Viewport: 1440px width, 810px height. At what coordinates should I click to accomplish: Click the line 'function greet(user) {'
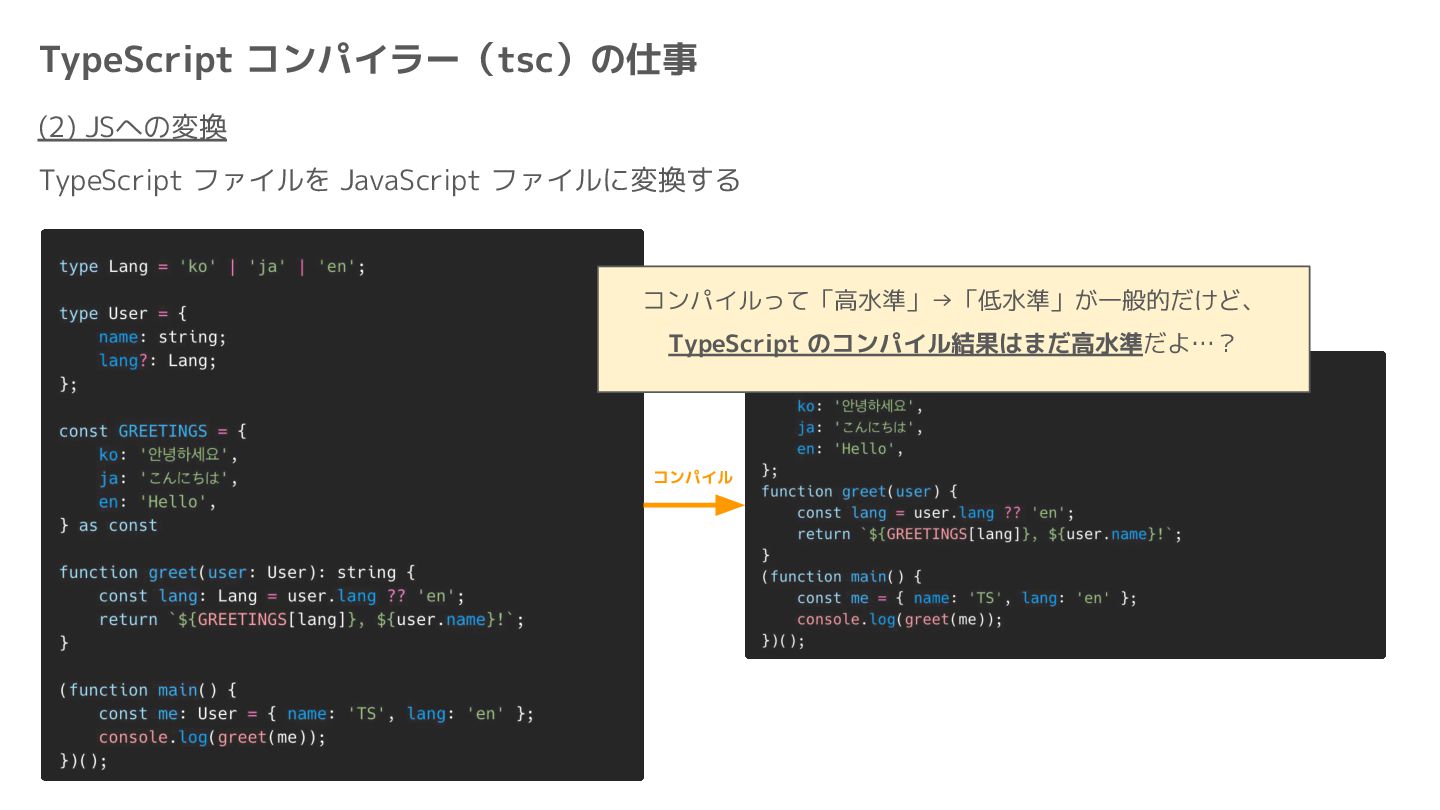(x=860, y=491)
